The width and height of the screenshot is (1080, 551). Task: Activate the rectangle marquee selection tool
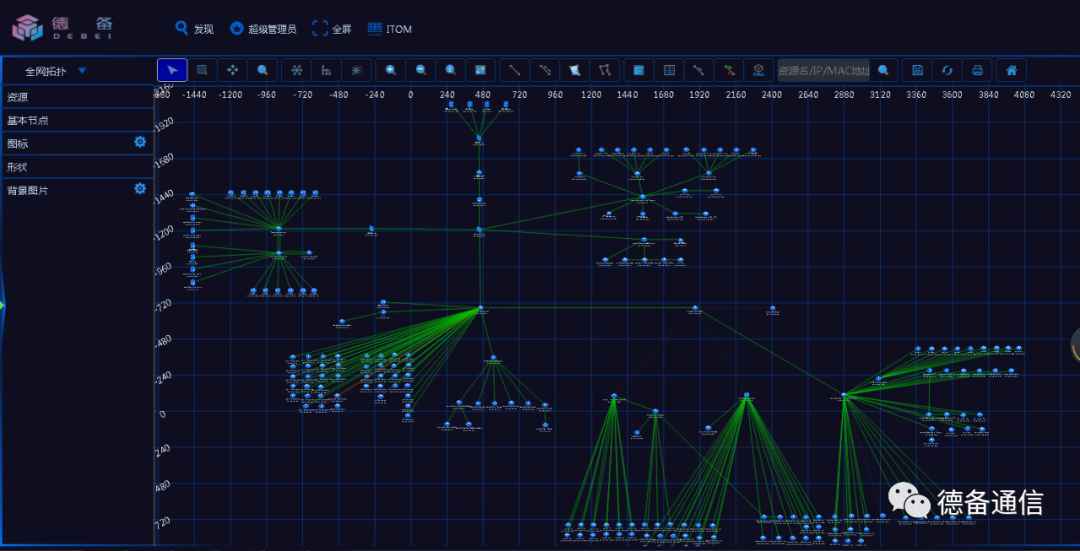(202, 70)
